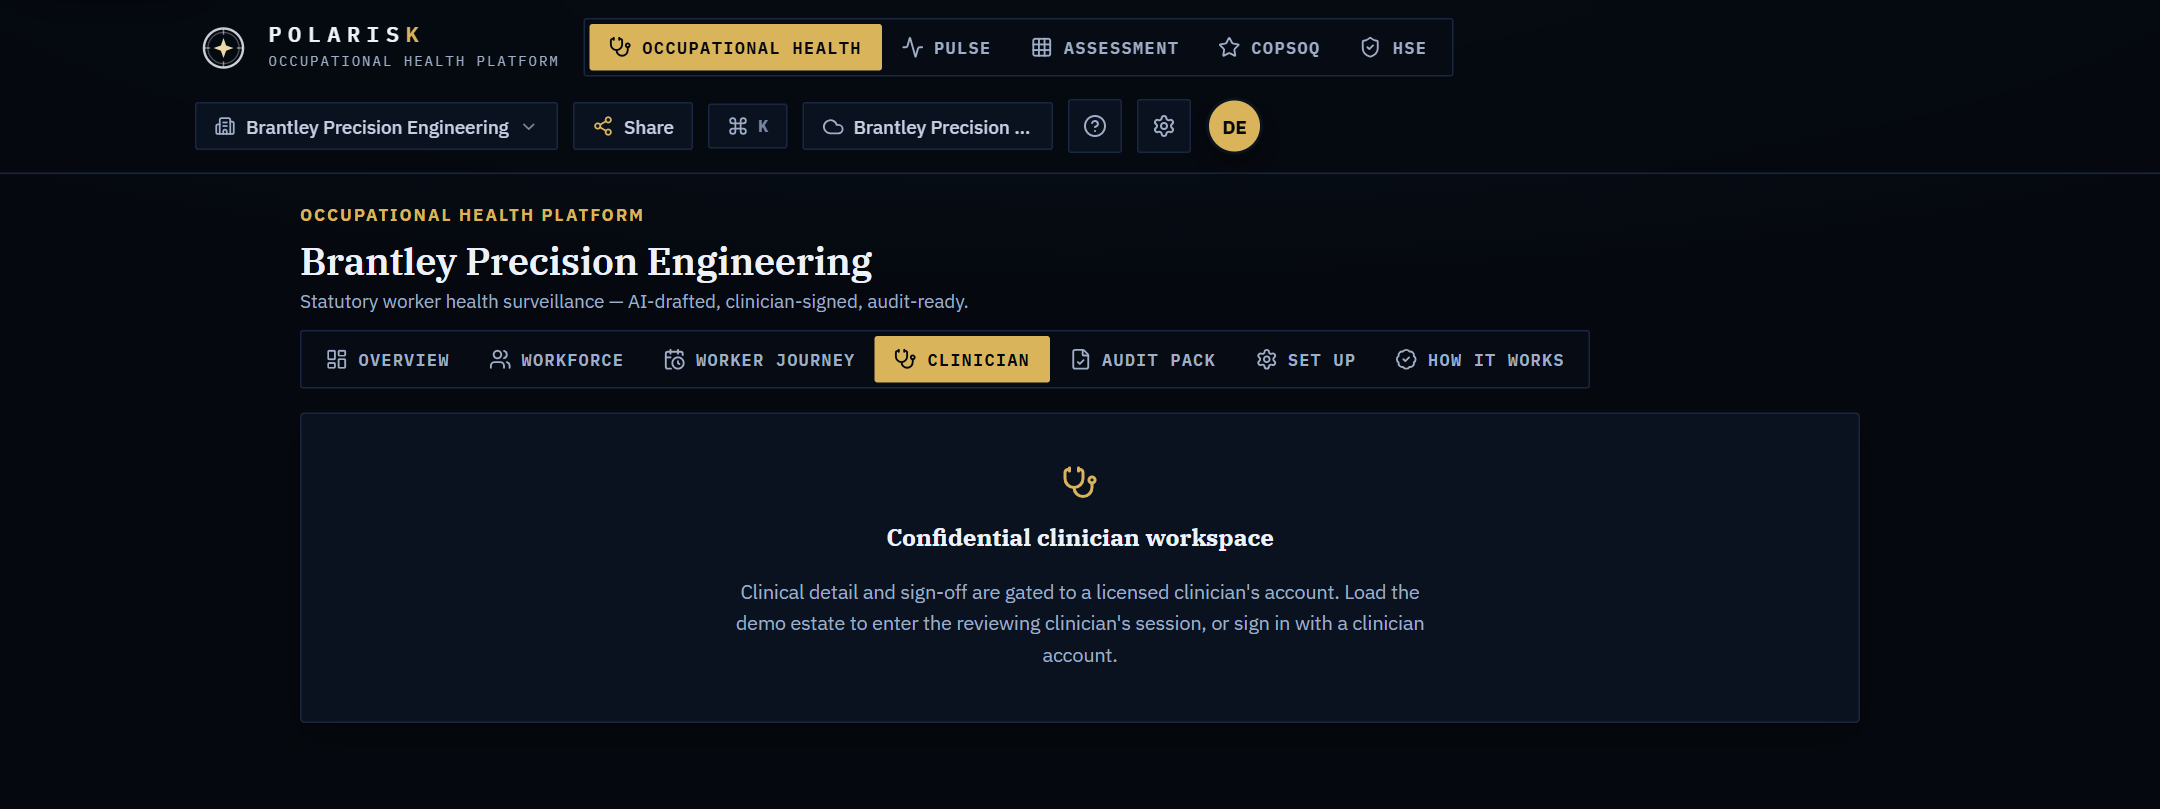Open the help question mark icon
Image resolution: width=2160 pixels, height=809 pixels.
pyautogui.click(x=1095, y=126)
